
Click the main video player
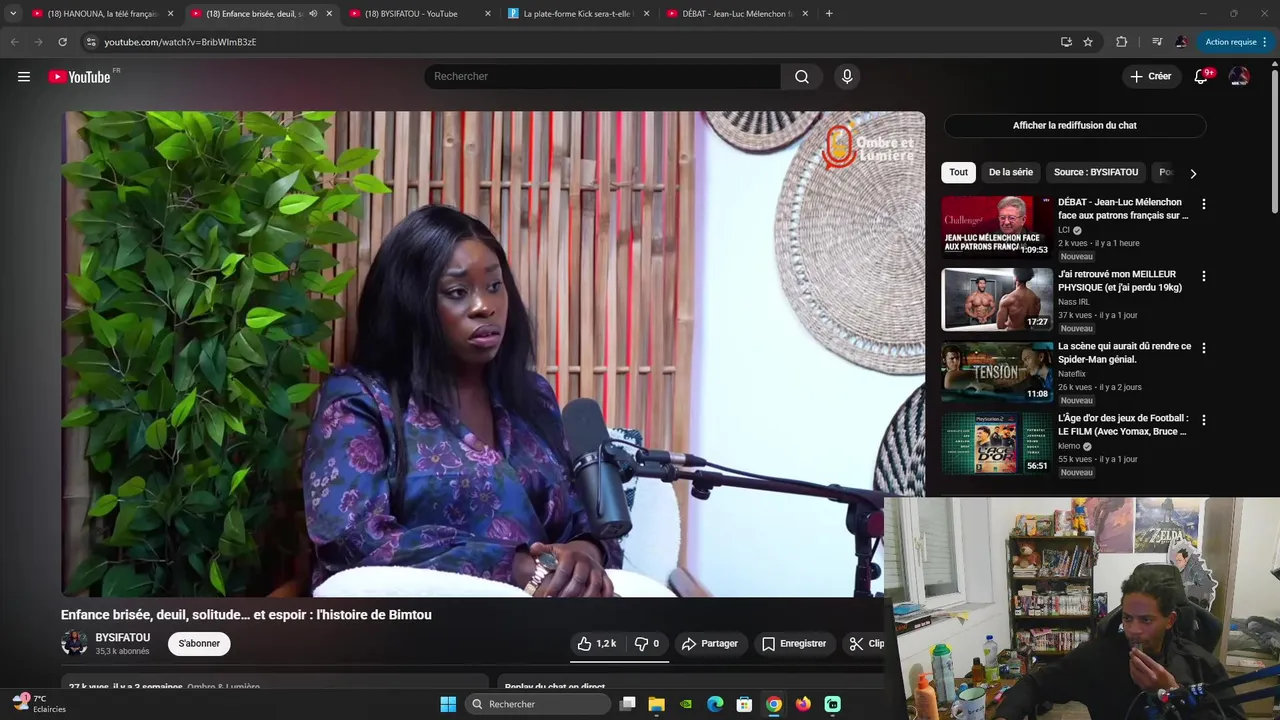(x=493, y=354)
